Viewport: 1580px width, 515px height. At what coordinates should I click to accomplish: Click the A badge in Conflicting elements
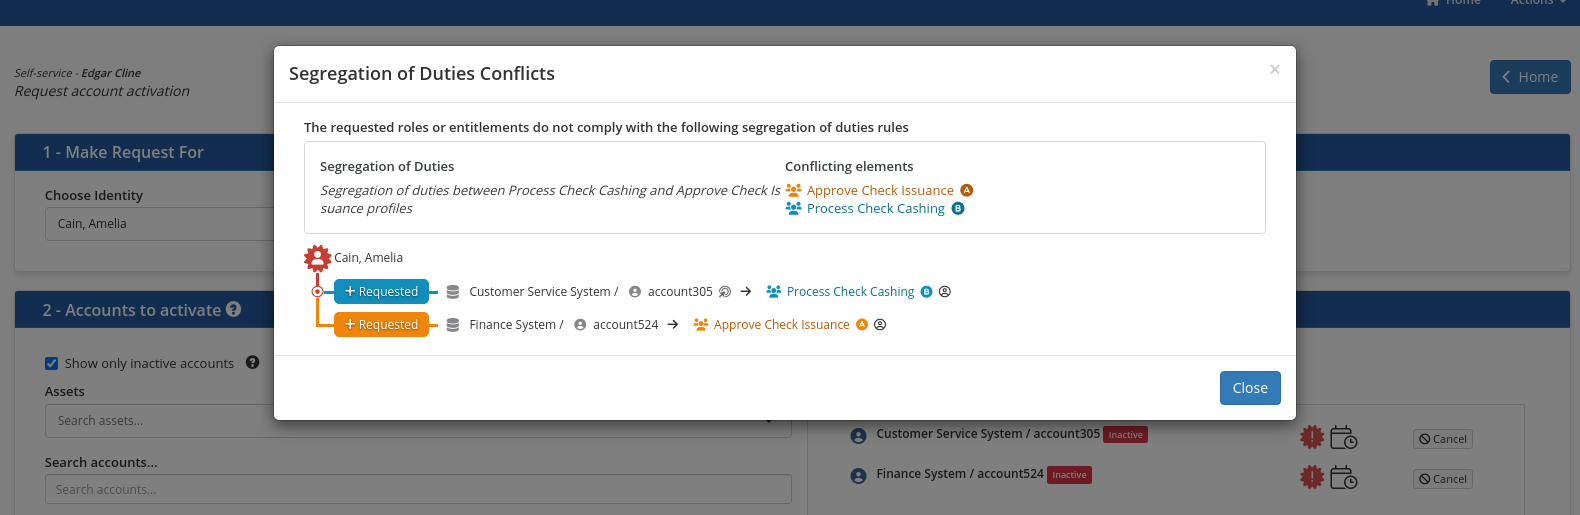point(967,190)
